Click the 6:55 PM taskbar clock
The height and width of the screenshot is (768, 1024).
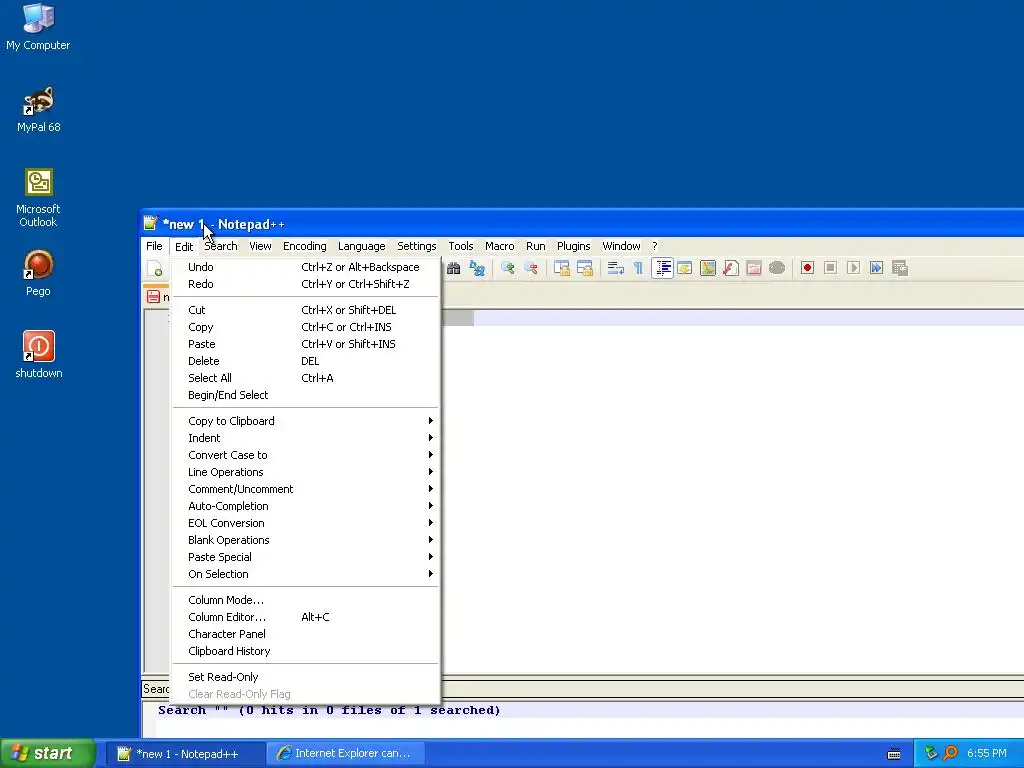pyautogui.click(x=986, y=754)
